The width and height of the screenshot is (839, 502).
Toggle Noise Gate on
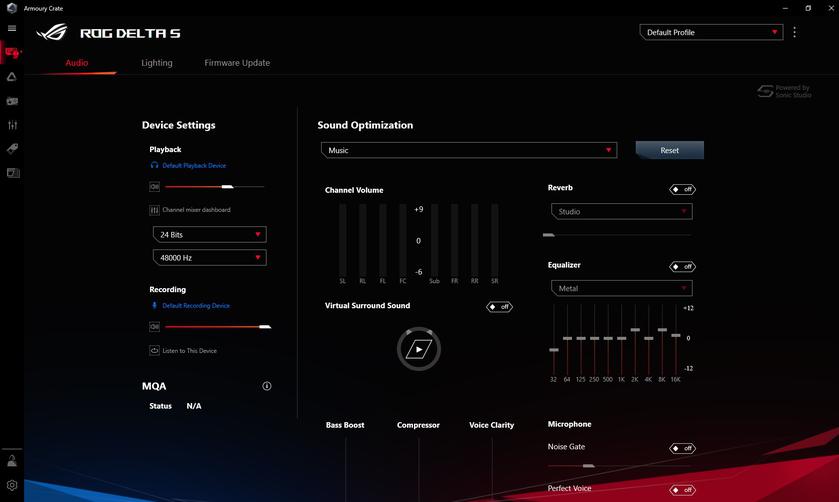(682, 448)
